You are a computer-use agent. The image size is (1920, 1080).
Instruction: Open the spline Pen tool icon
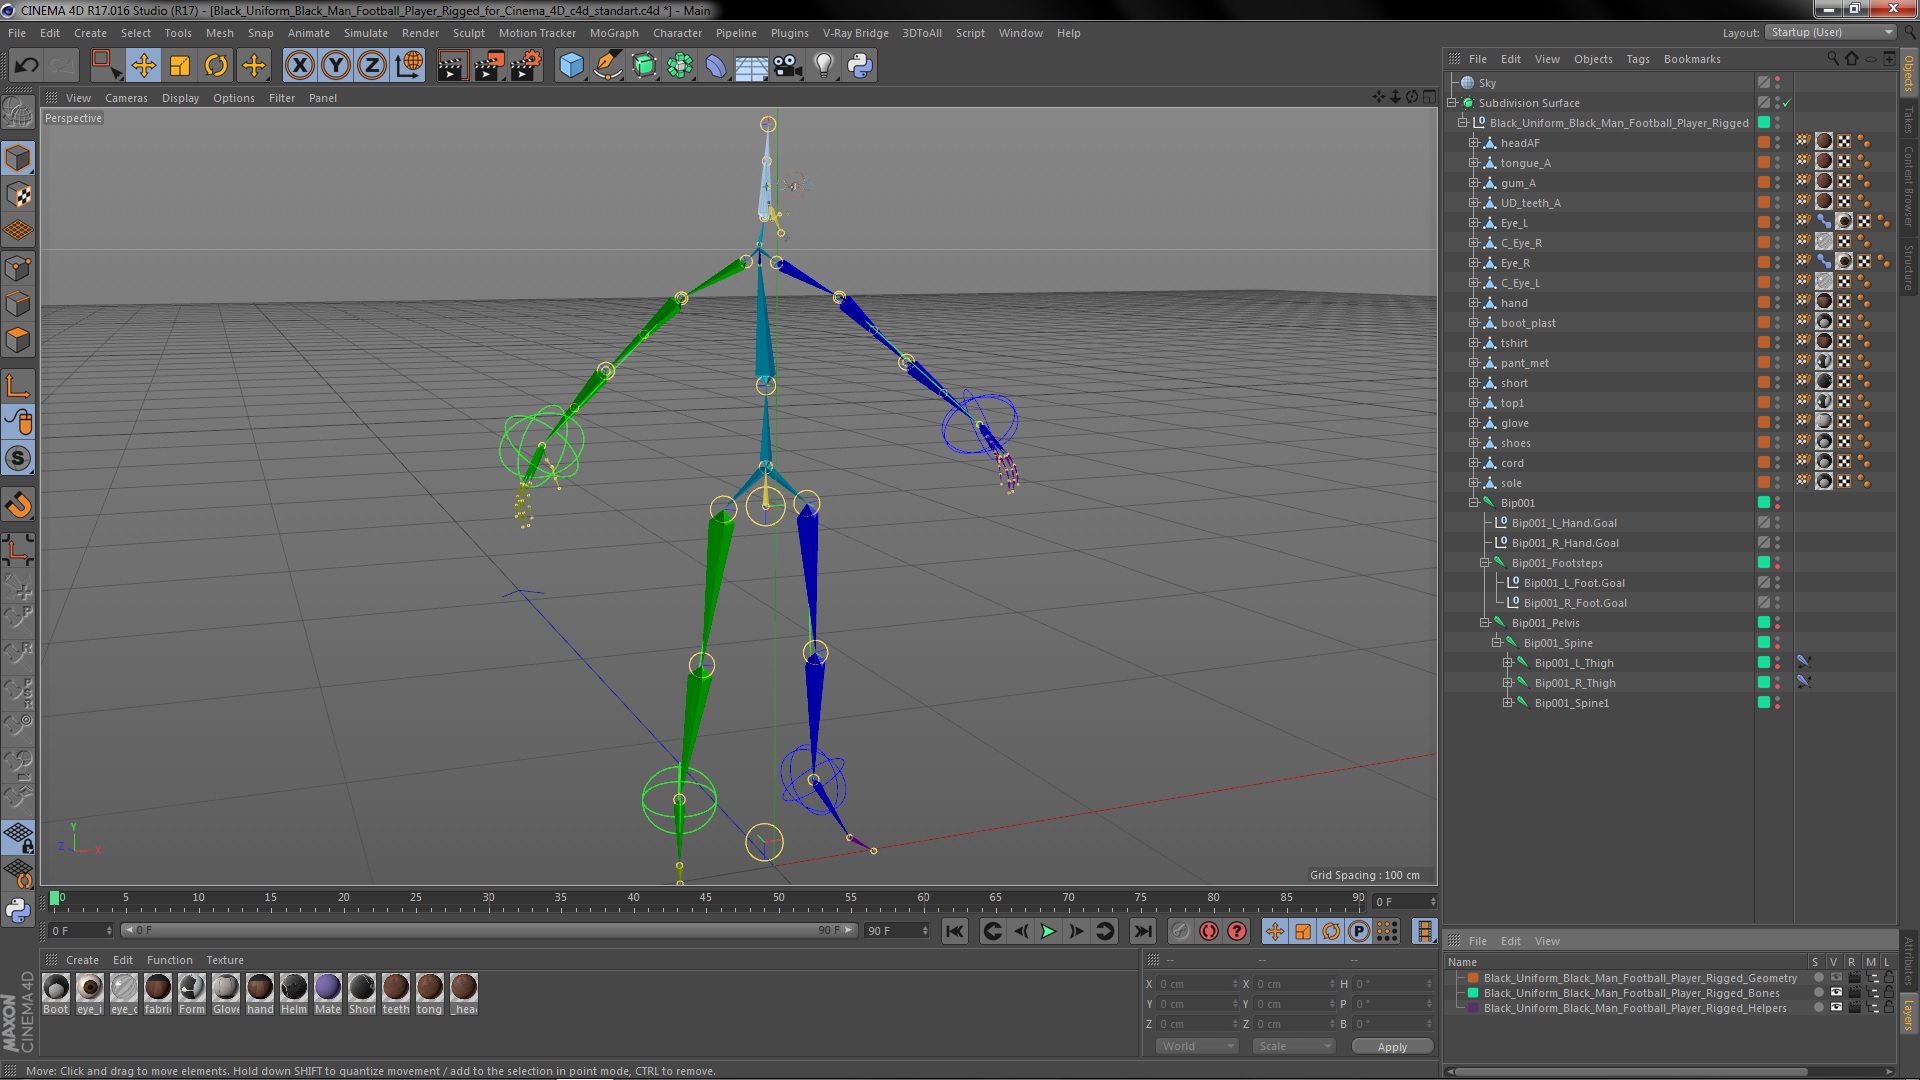[x=607, y=66]
